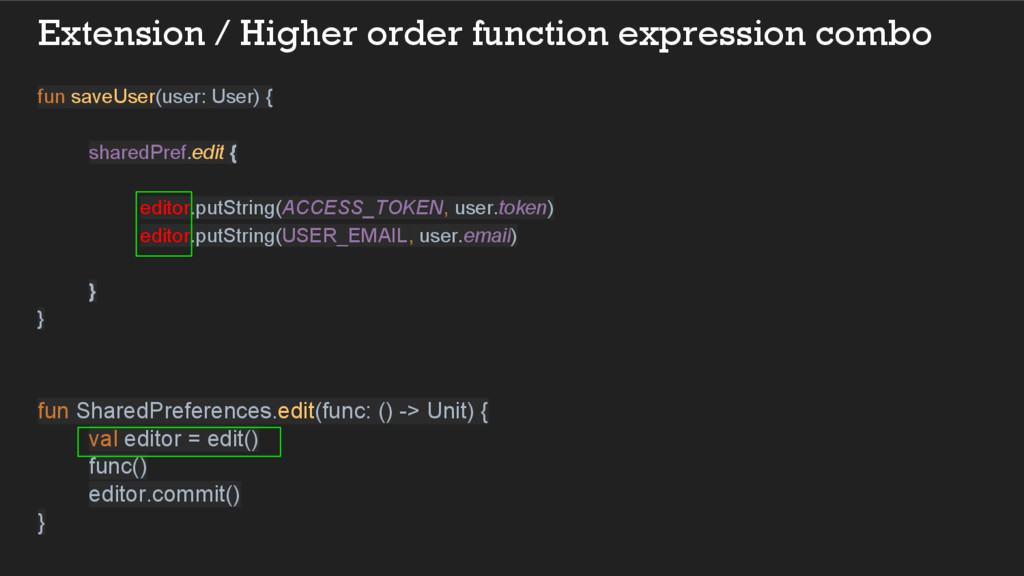This screenshot has height=576, width=1024.
Task: Click the saveUser function name
Action: click(x=112, y=97)
